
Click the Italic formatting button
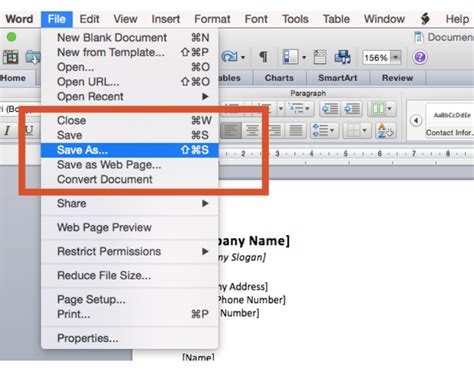click(7, 130)
